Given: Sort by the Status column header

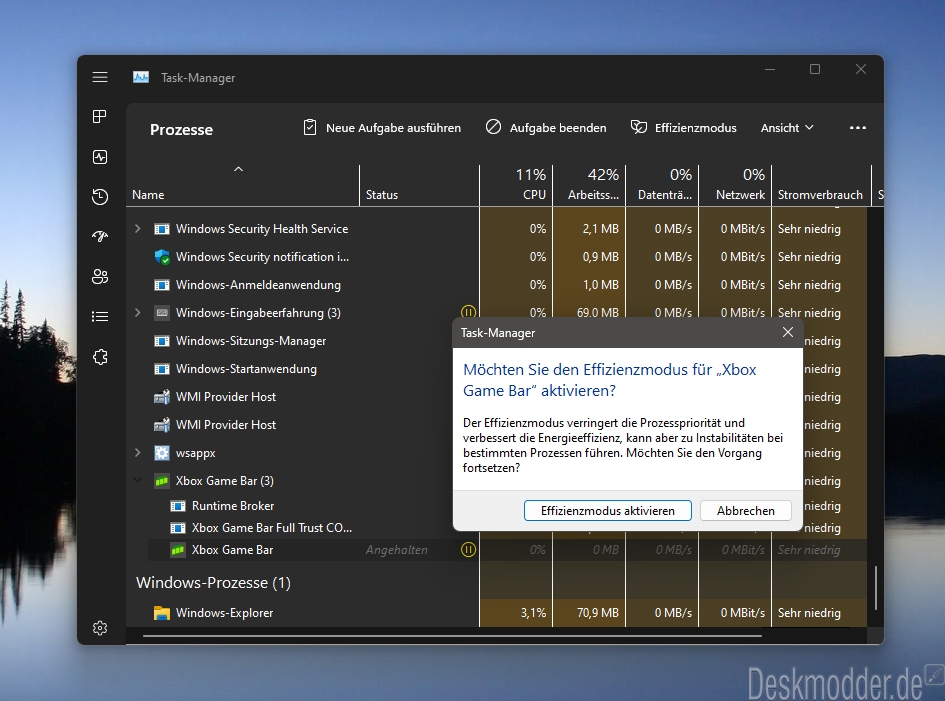Looking at the screenshot, I should [419, 186].
